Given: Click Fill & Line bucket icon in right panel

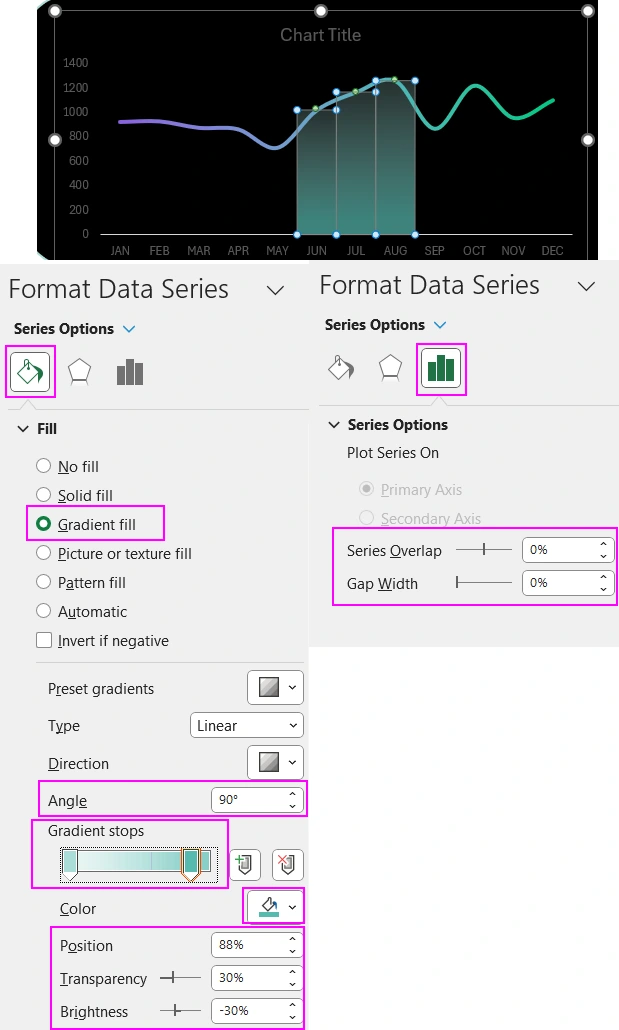Looking at the screenshot, I should click(341, 368).
